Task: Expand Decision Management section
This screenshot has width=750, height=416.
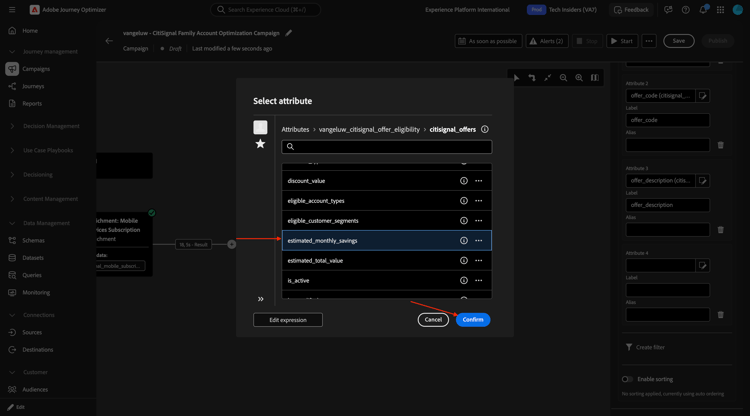Action: point(12,126)
